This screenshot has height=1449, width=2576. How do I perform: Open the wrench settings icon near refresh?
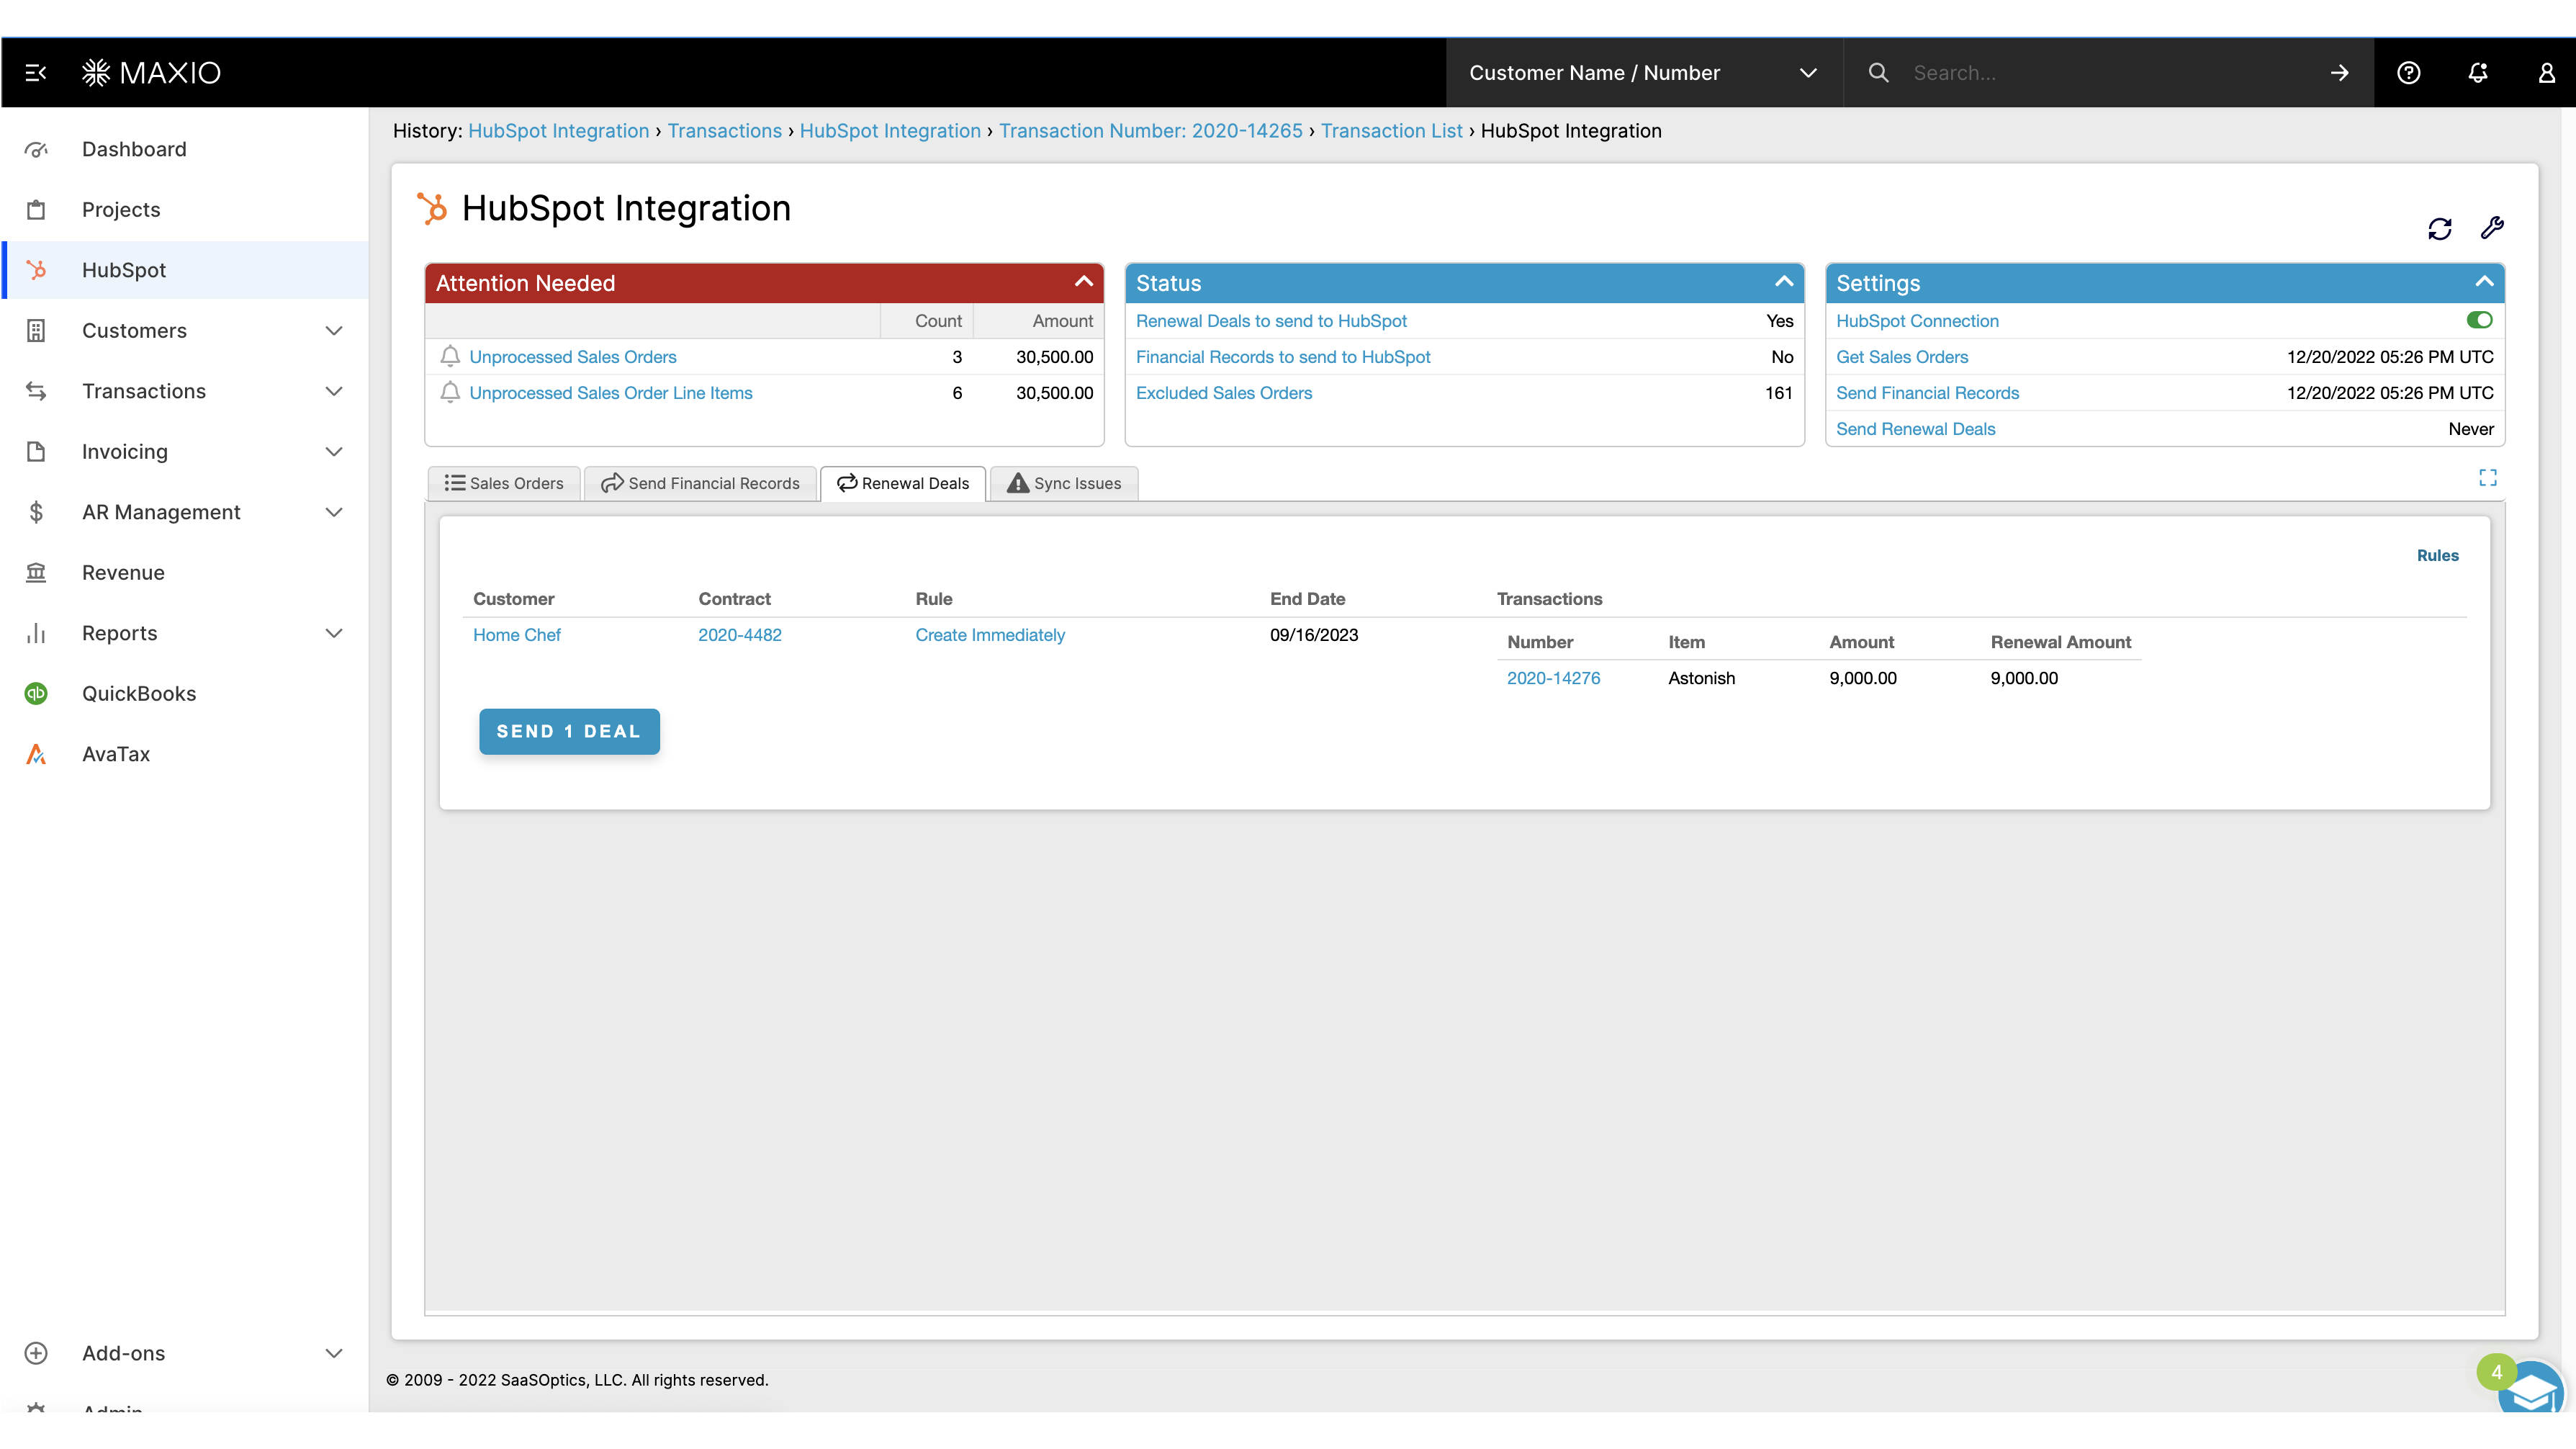point(2492,228)
